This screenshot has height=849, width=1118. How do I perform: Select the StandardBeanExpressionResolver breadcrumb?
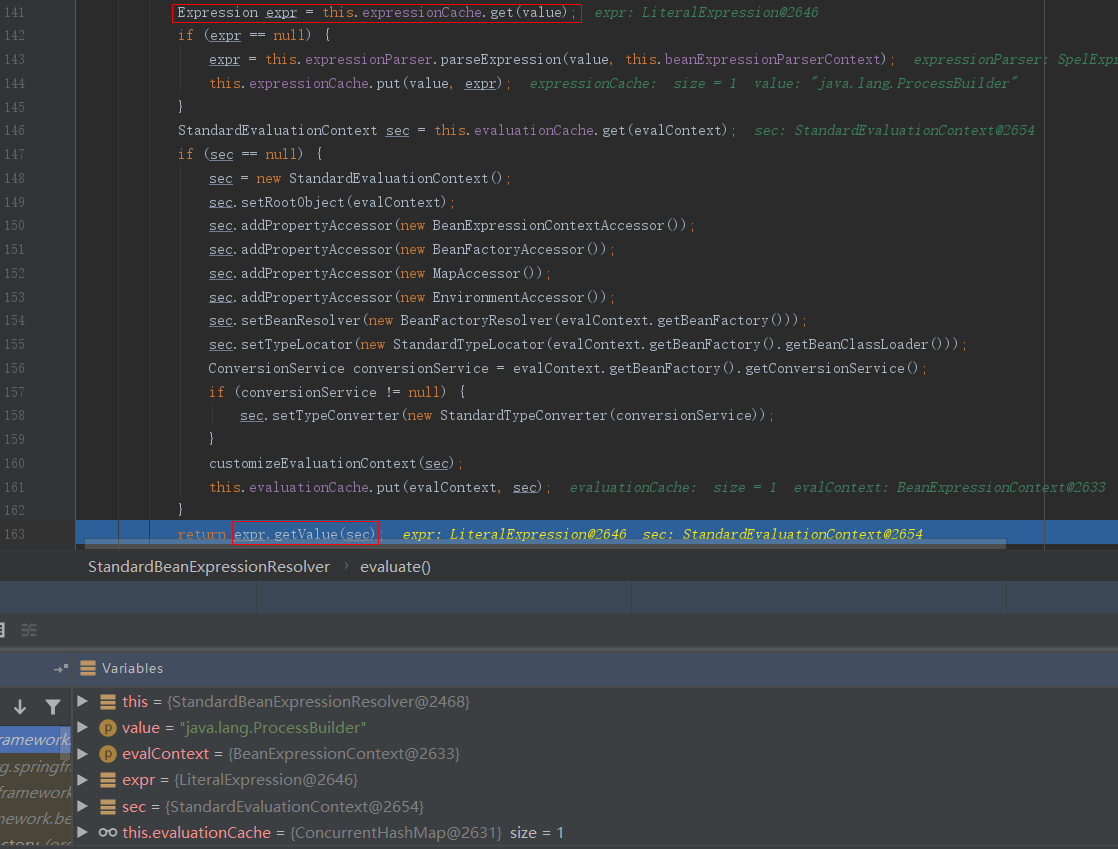(208, 566)
